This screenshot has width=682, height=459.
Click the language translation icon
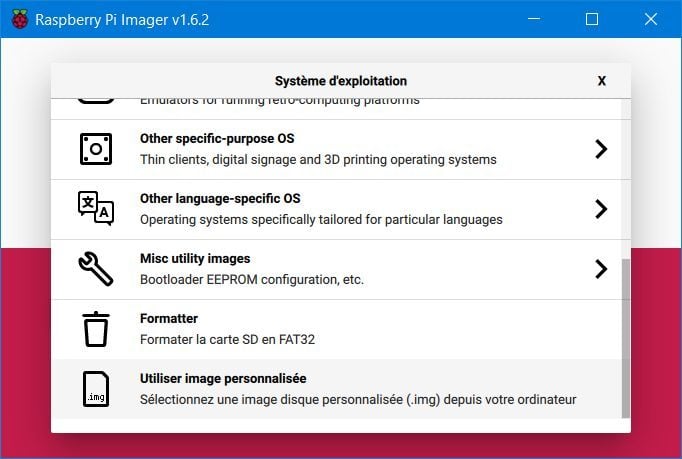96,208
